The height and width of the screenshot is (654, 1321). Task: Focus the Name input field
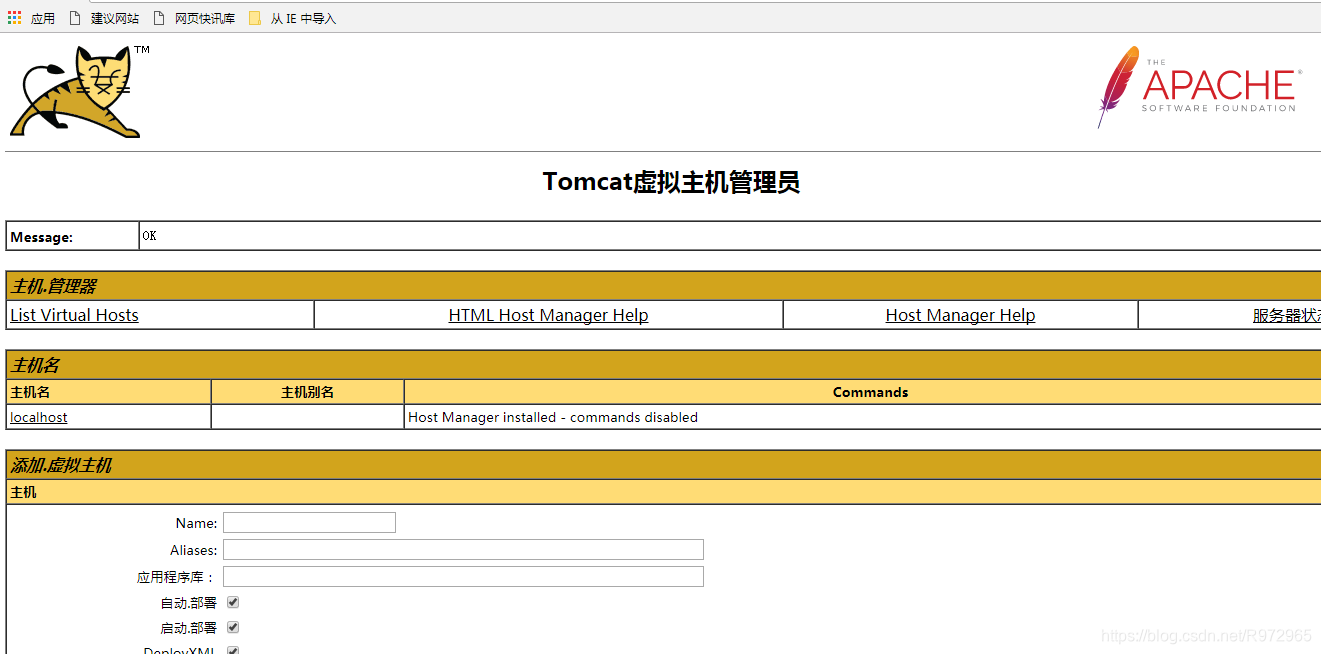point(309,522)
